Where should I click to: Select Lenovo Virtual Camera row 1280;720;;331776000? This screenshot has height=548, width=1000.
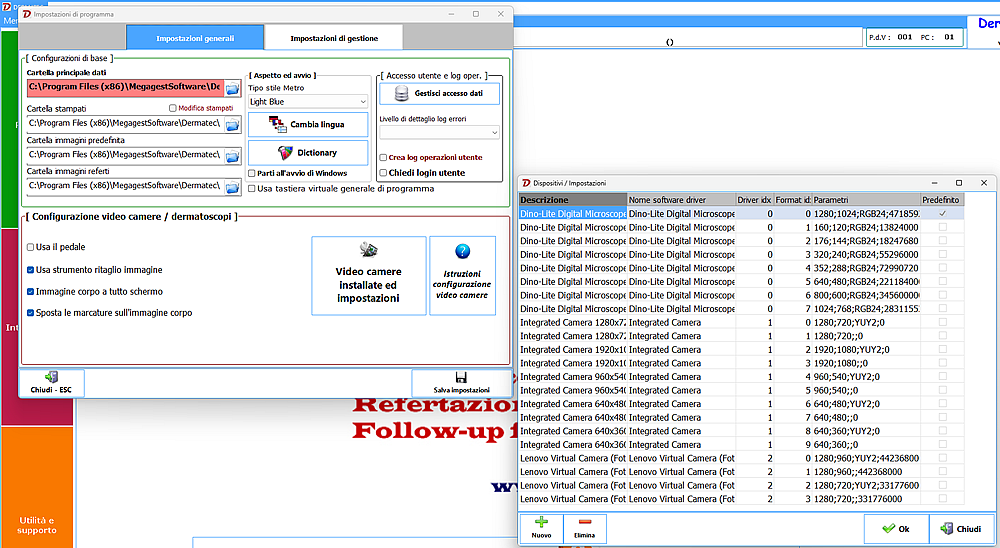pyautogui.click(x=742, y=499)
